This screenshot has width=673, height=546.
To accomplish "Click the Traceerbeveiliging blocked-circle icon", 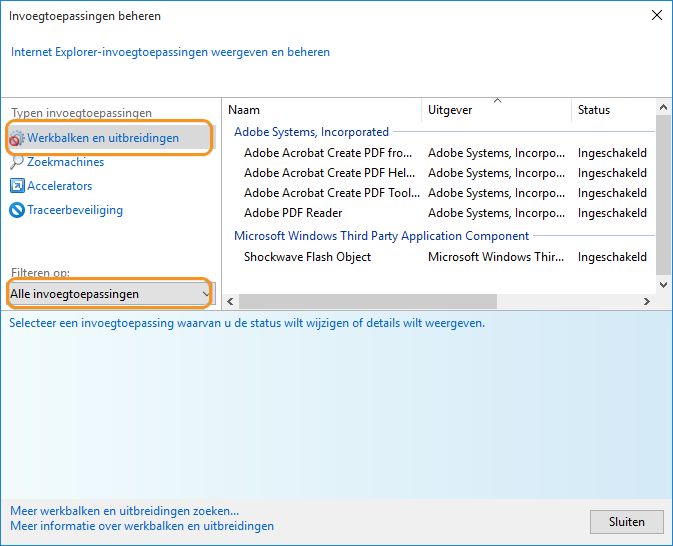I will (x=17, y=210).
